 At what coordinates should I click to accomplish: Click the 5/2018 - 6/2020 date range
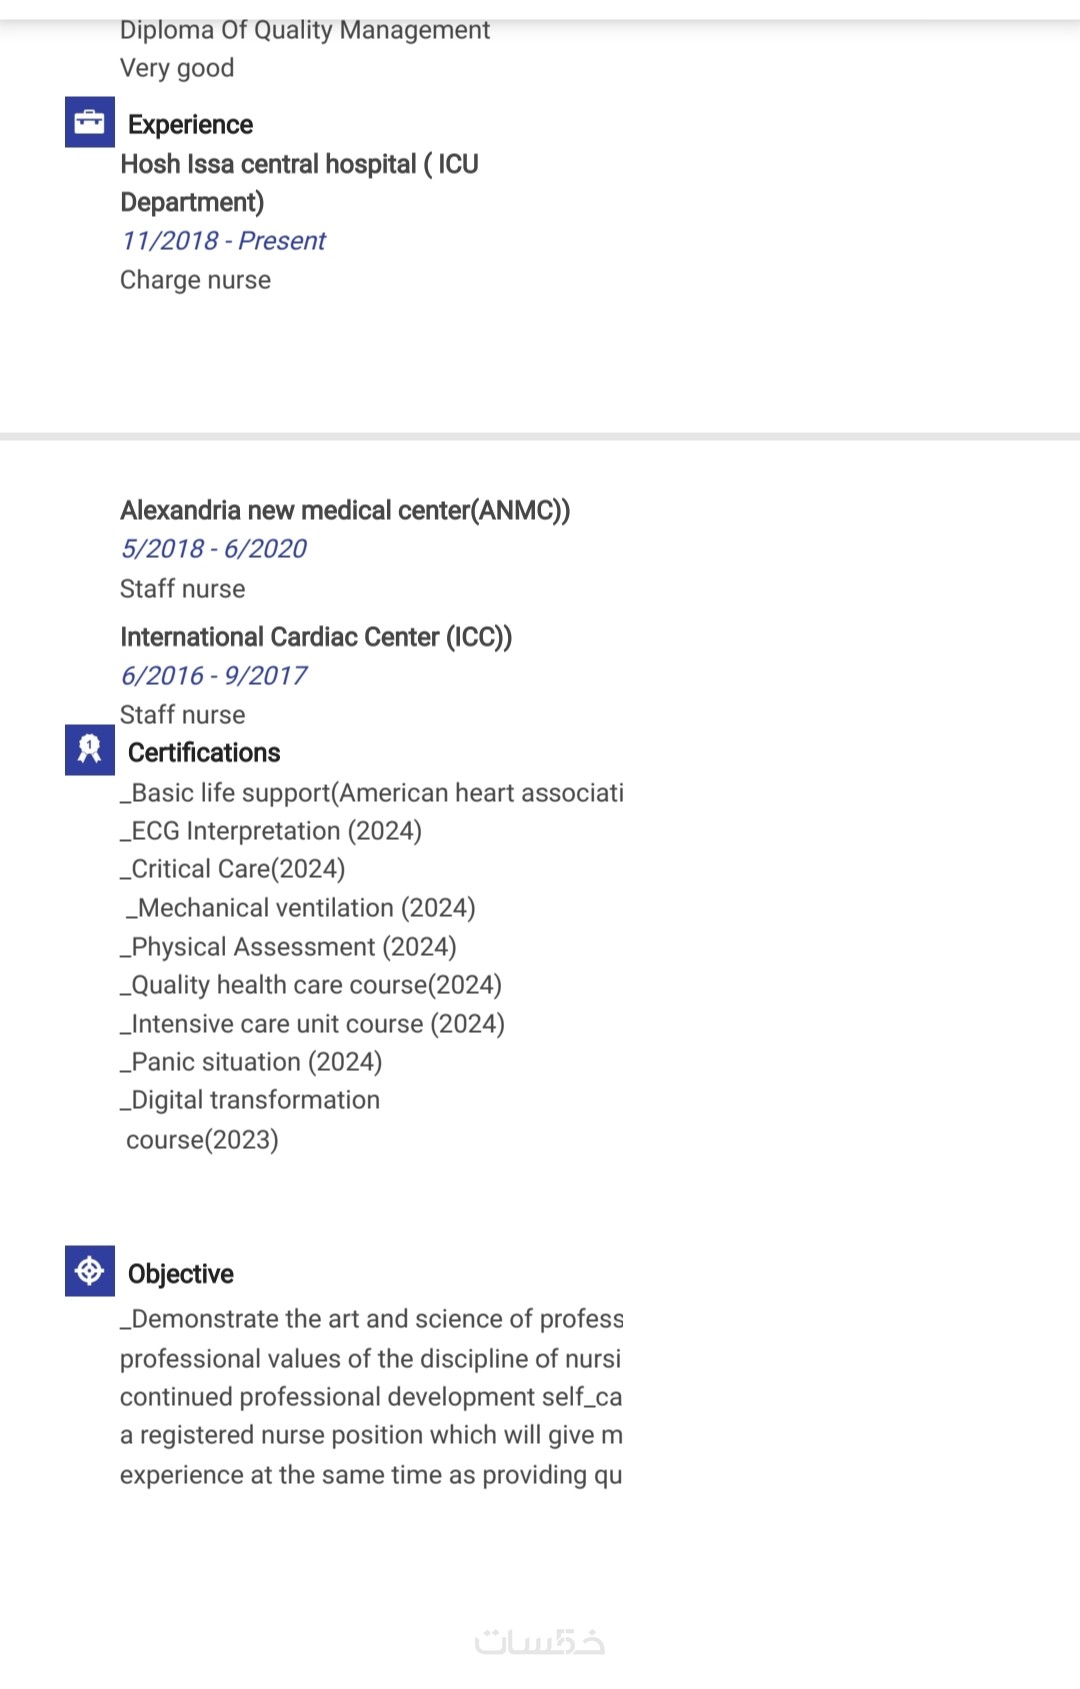coord(213,549)
